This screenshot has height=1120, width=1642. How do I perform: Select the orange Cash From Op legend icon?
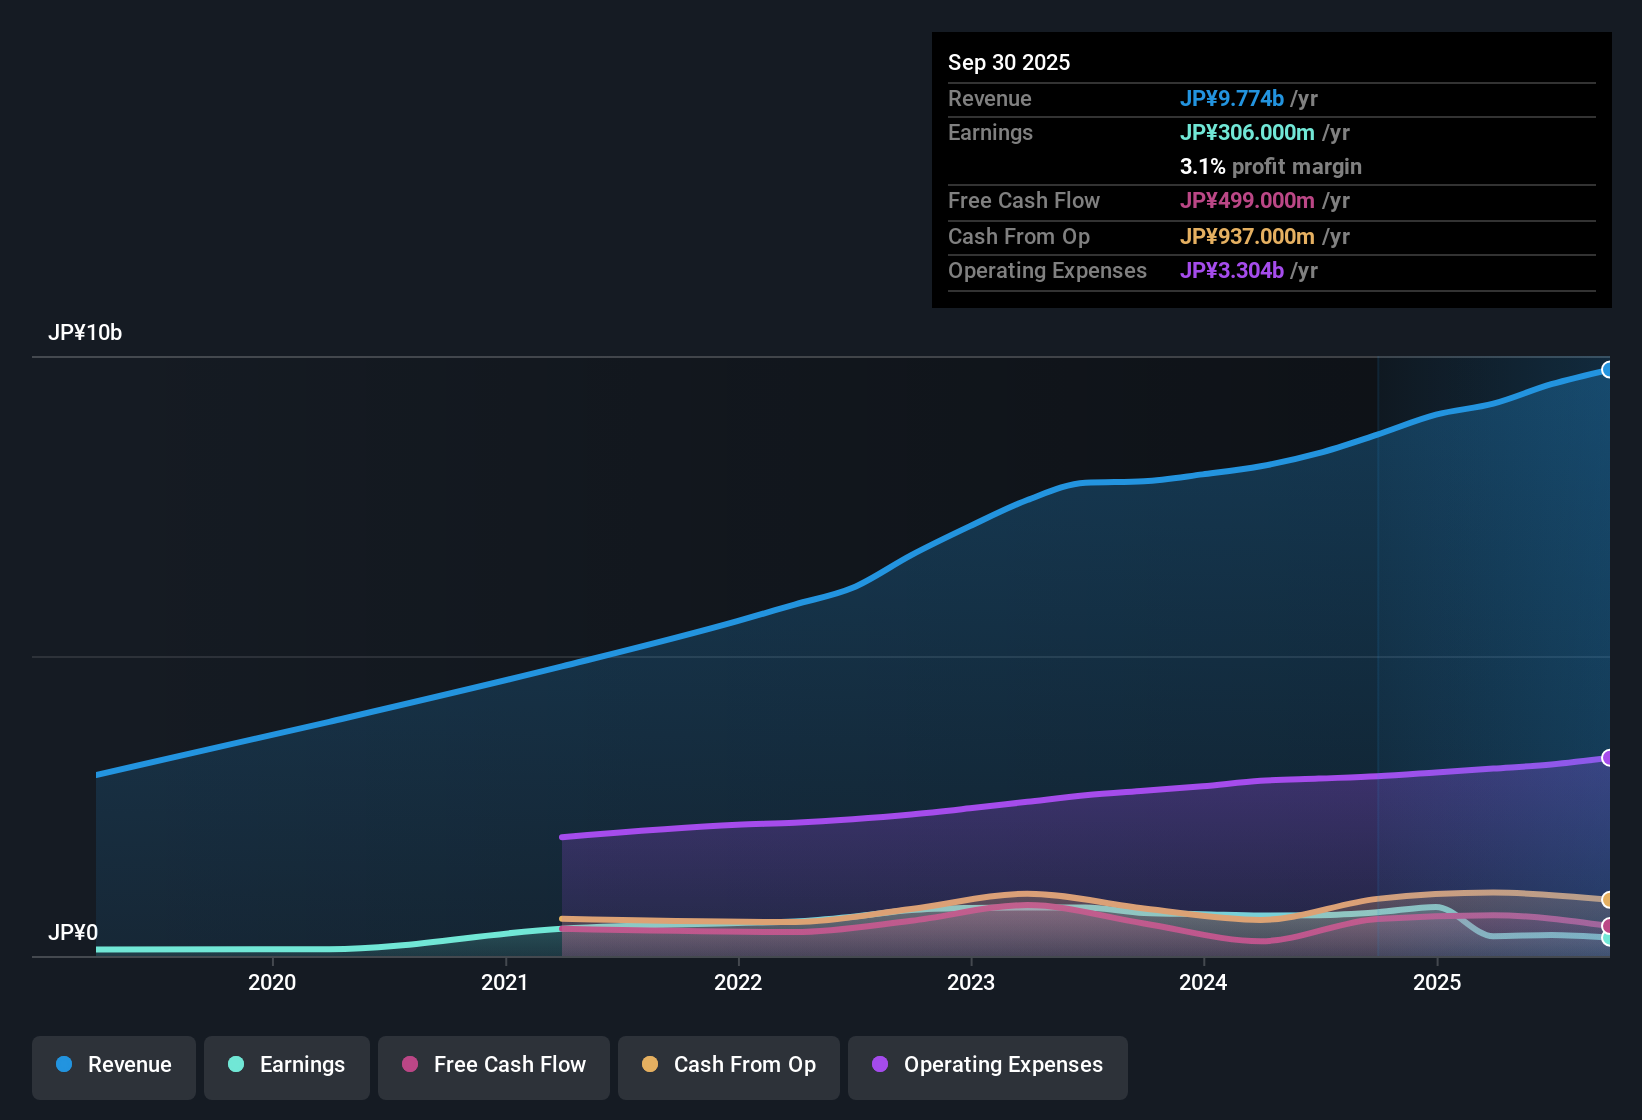[x=649, y=1065]
